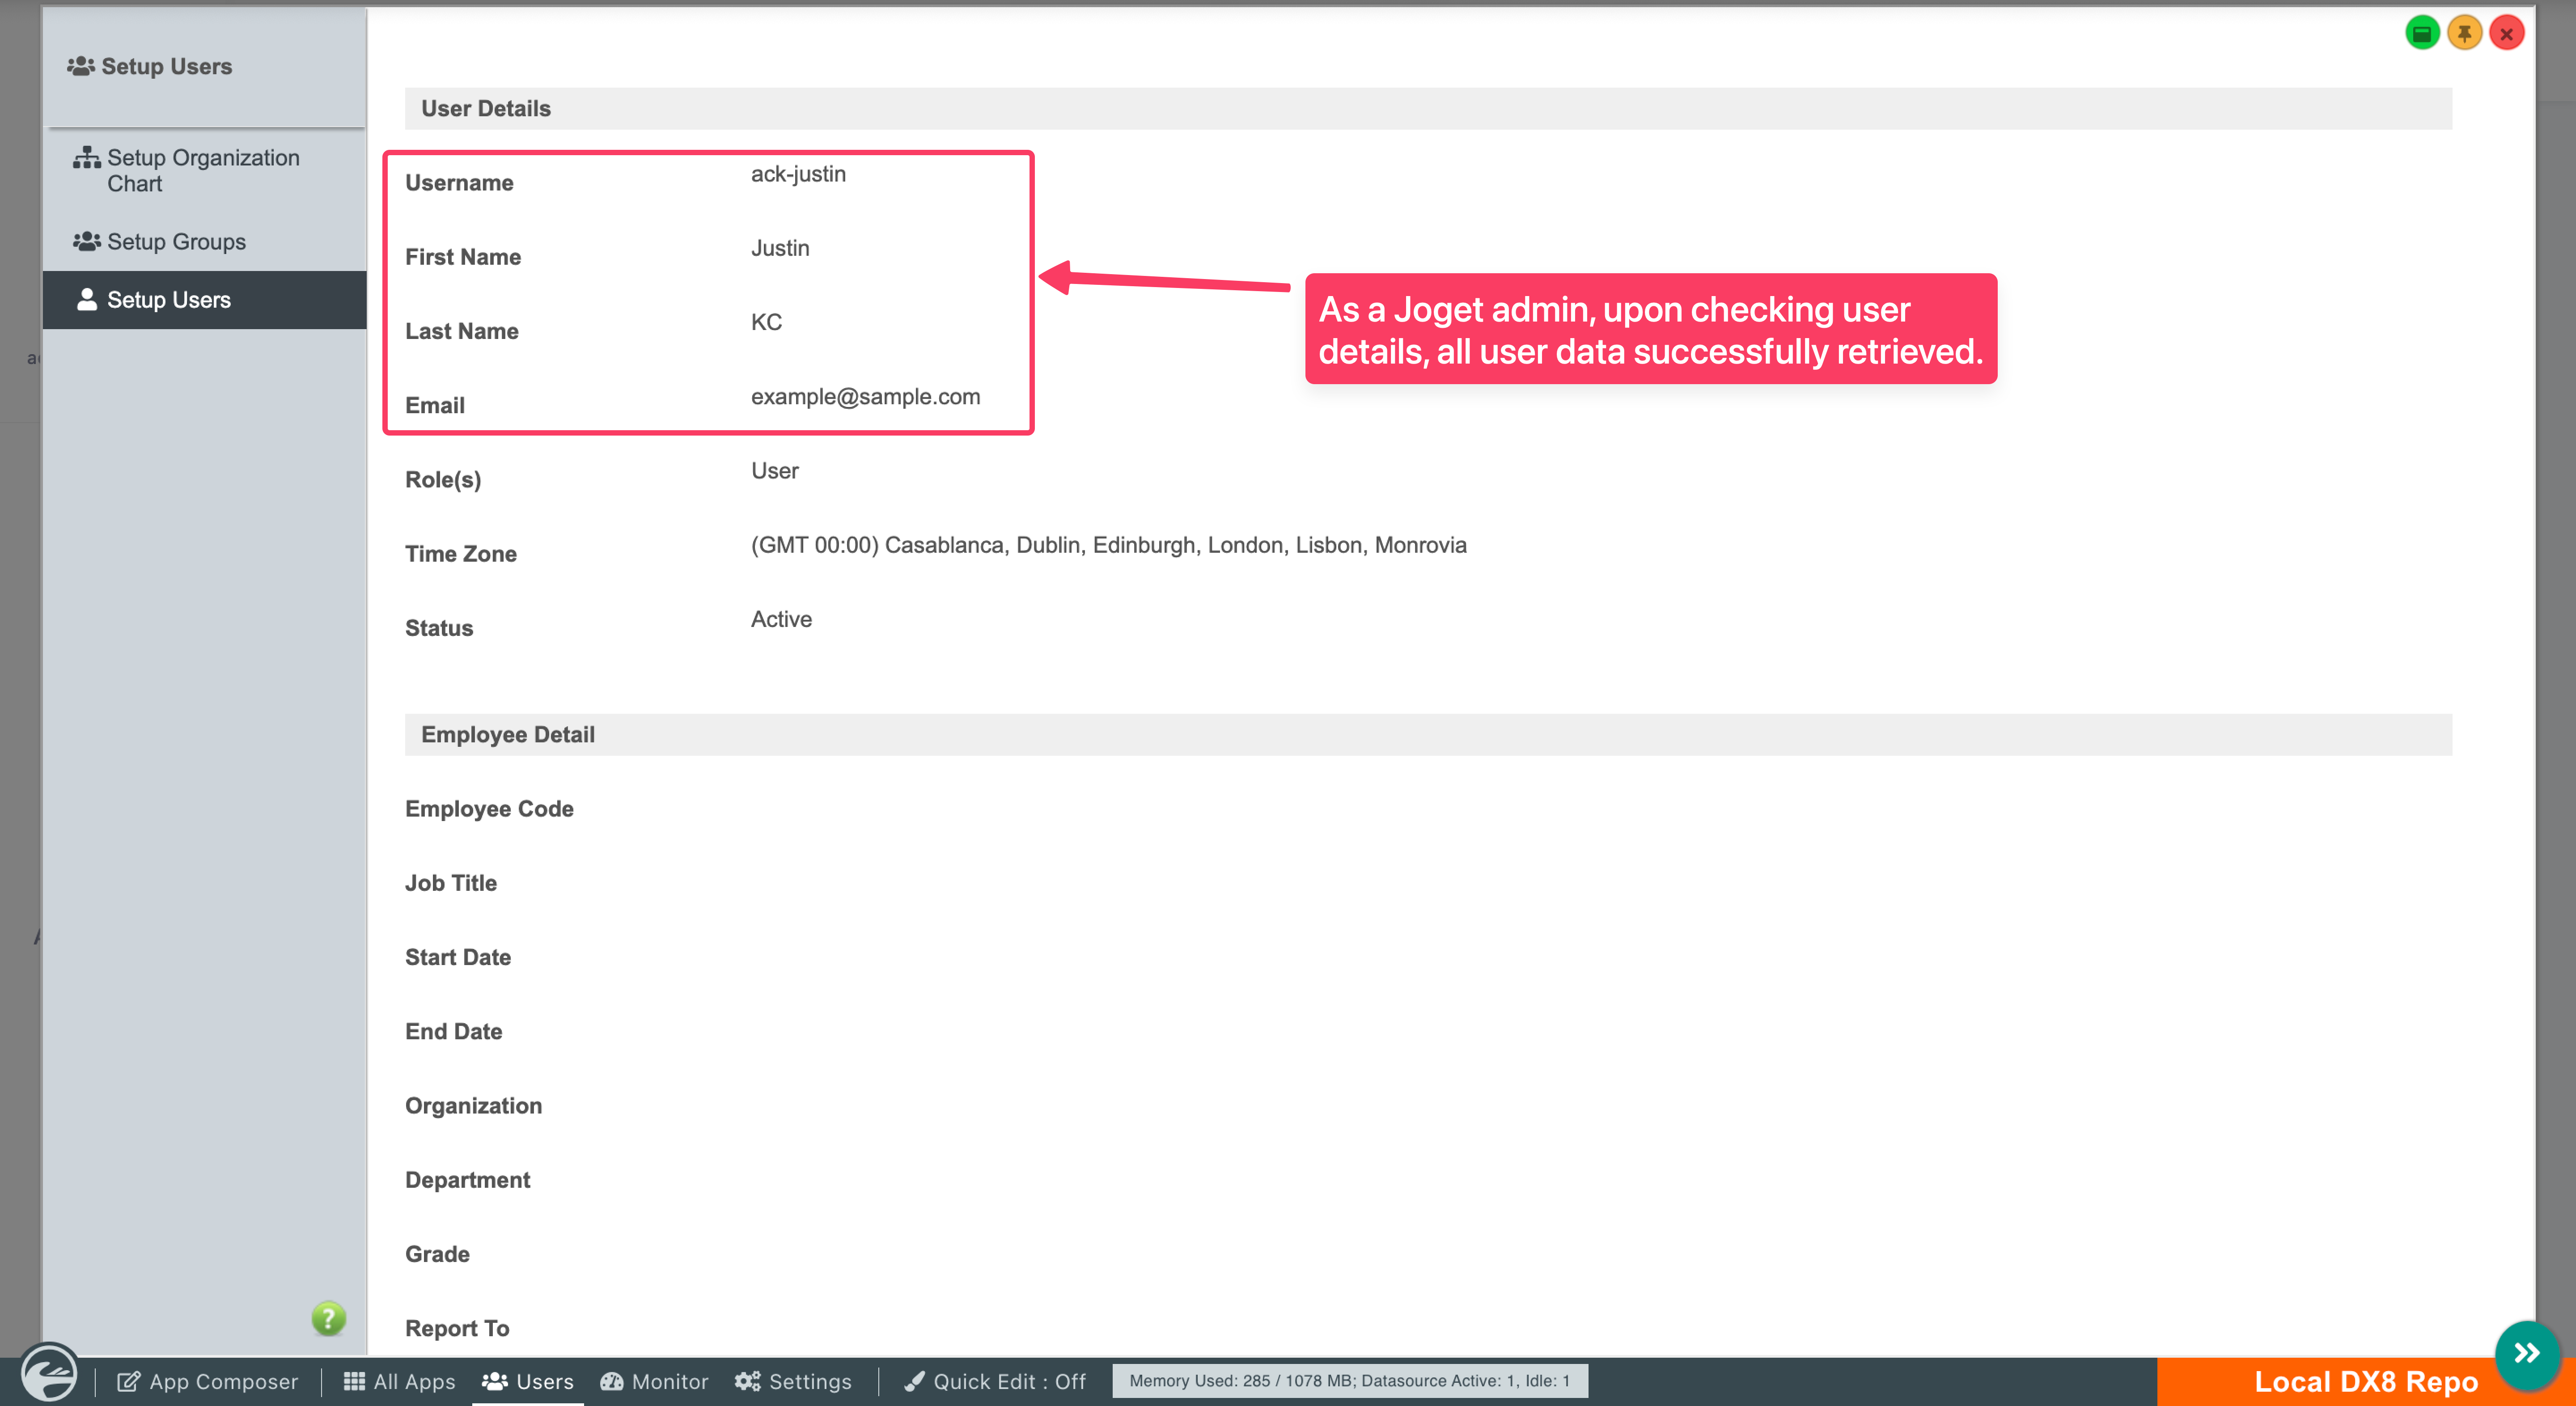
Task: Open All Apps from admin bar
Action: 399,1382
